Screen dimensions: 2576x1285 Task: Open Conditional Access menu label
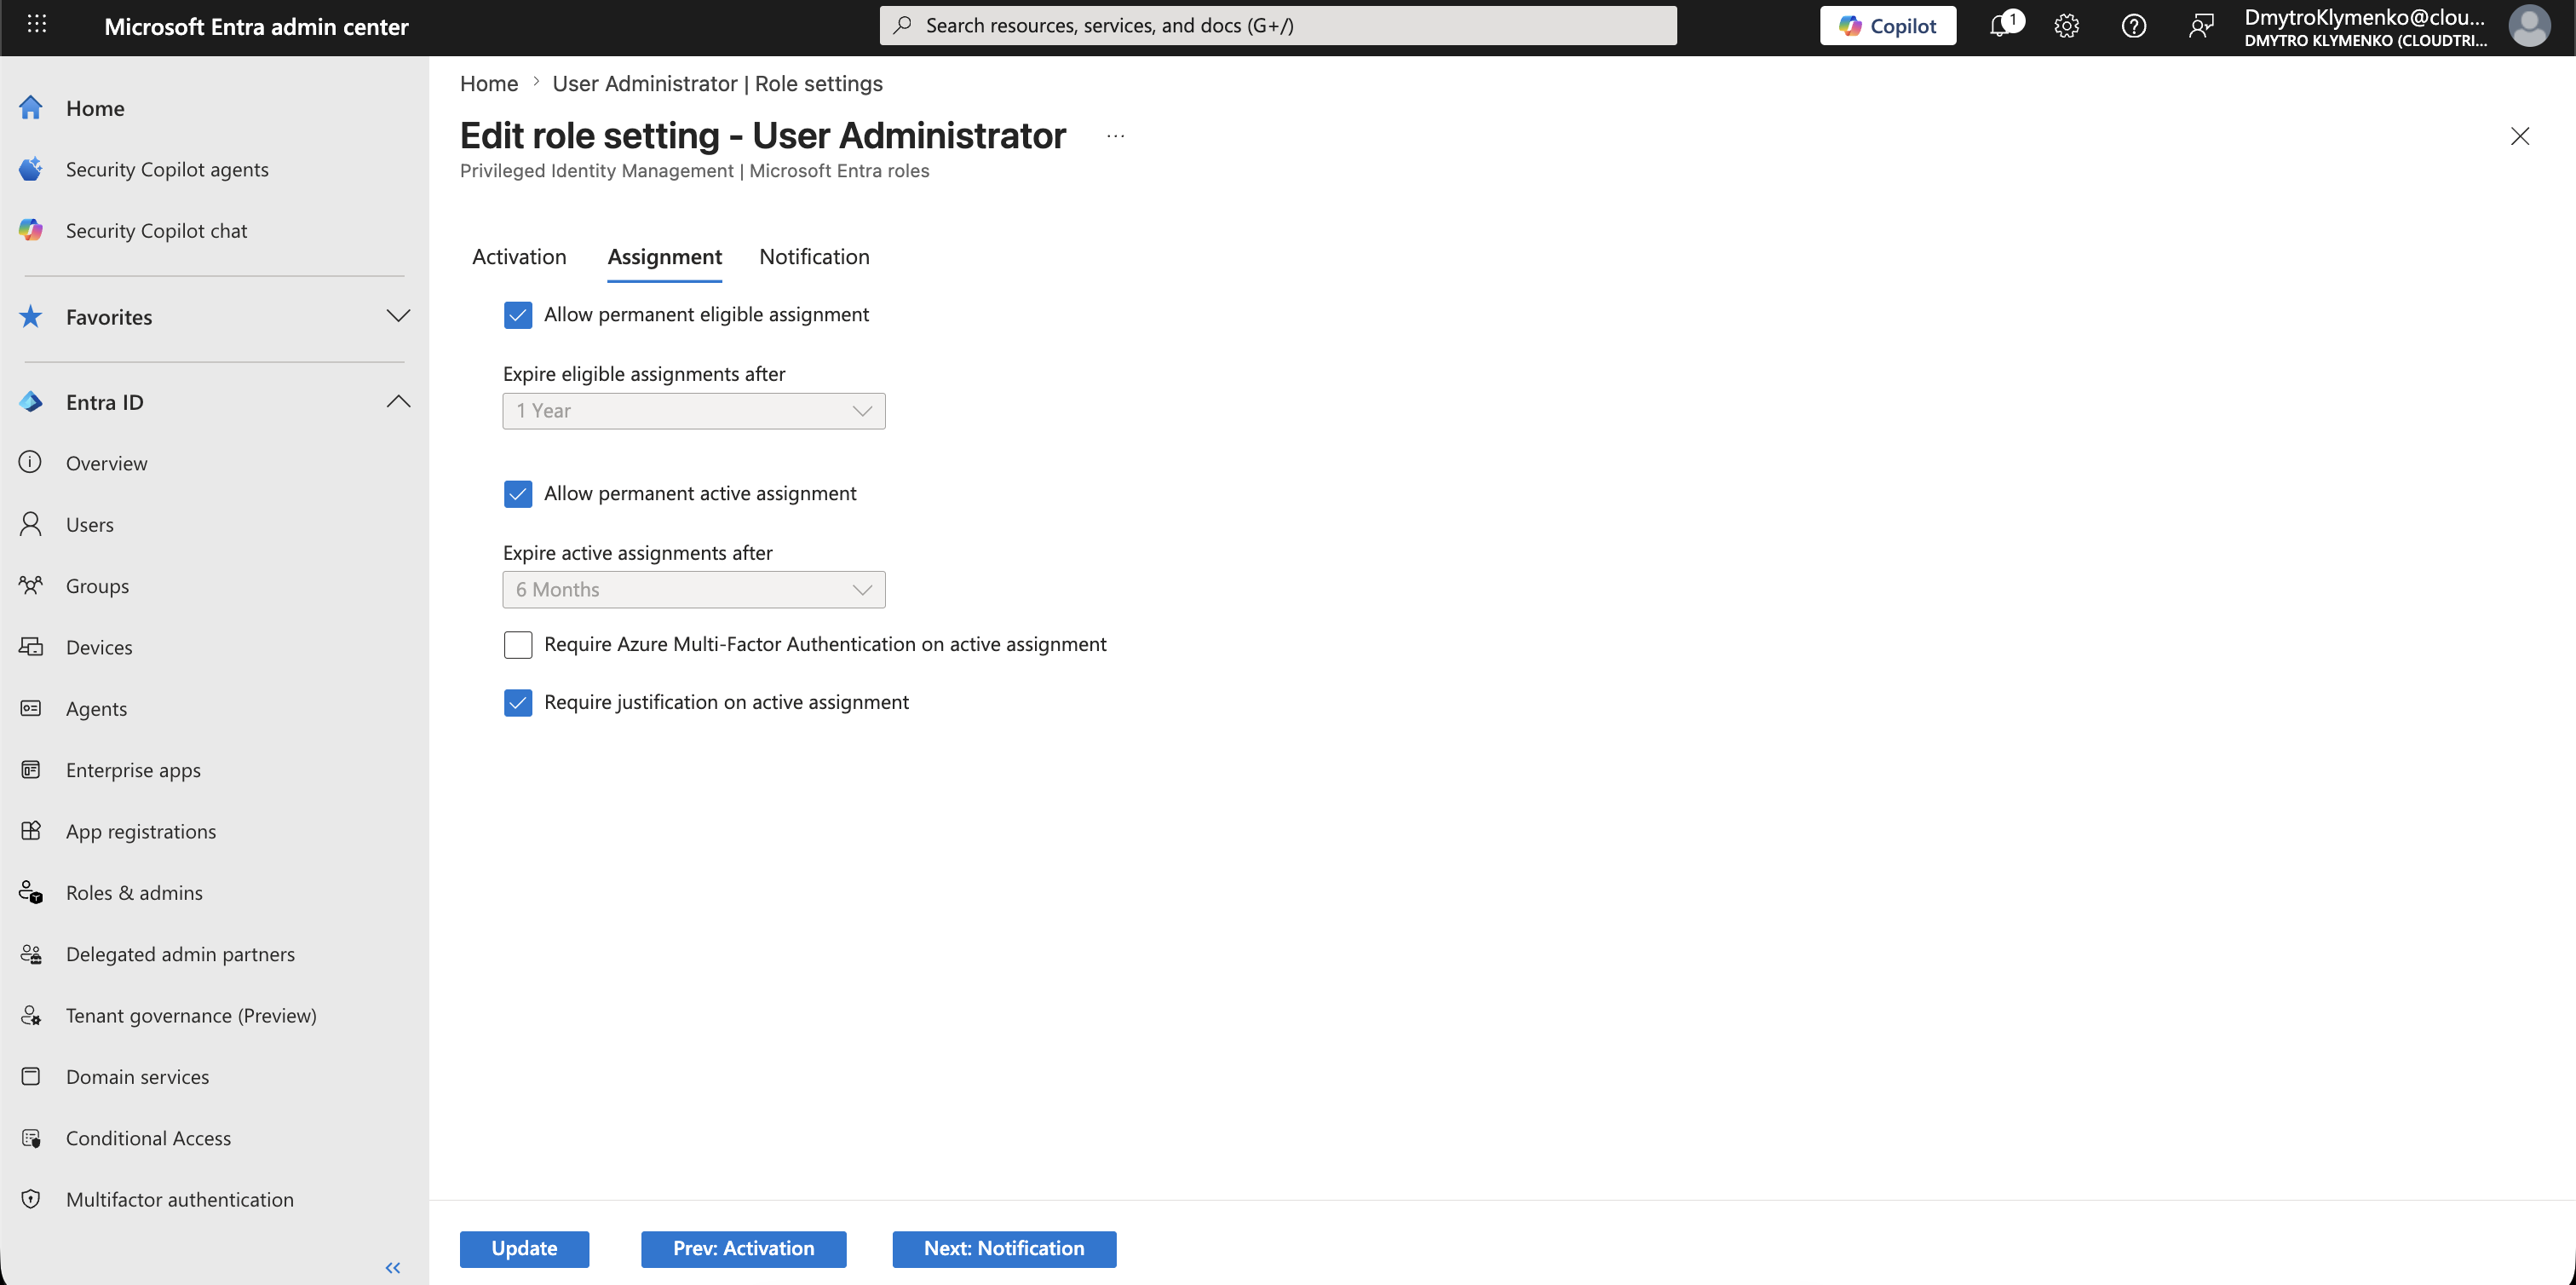pyautogui.click(x=148, y=1138)
